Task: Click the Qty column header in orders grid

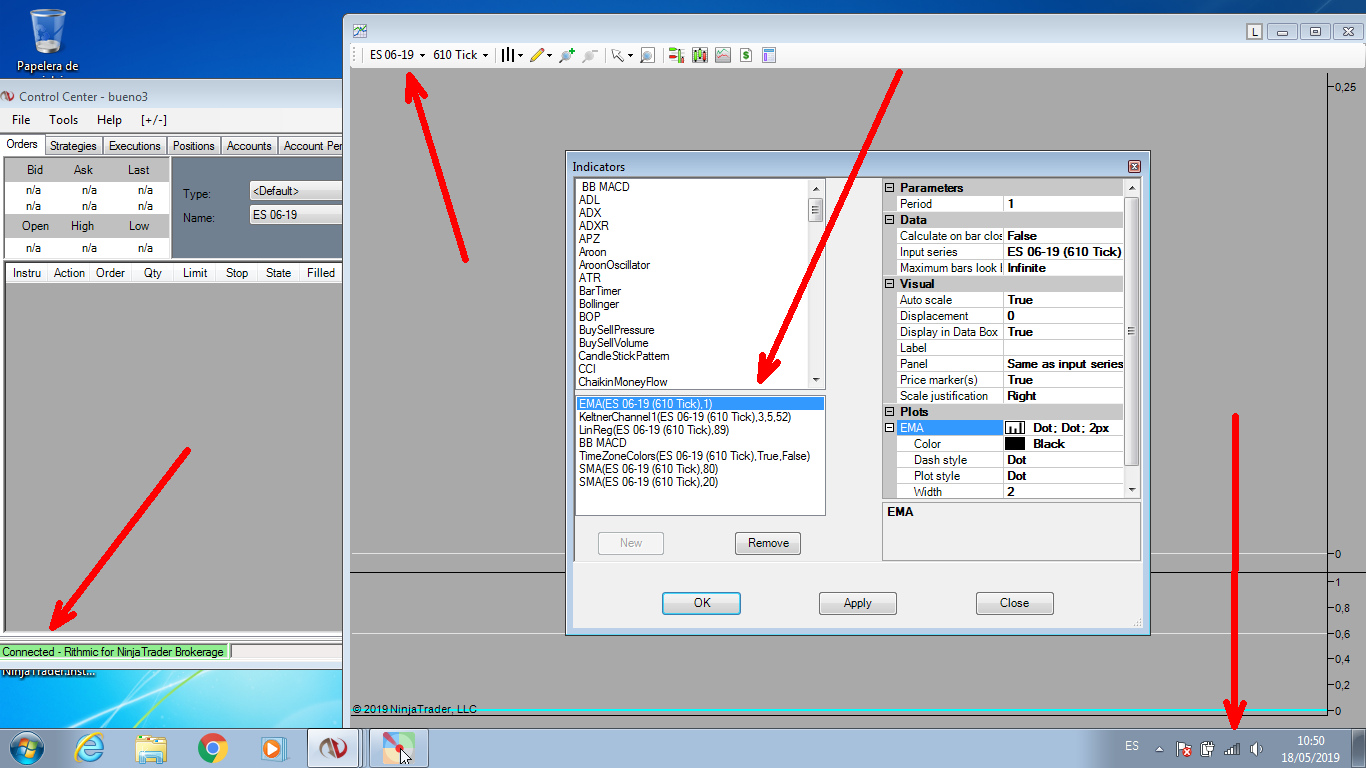Action: point(152,273)
